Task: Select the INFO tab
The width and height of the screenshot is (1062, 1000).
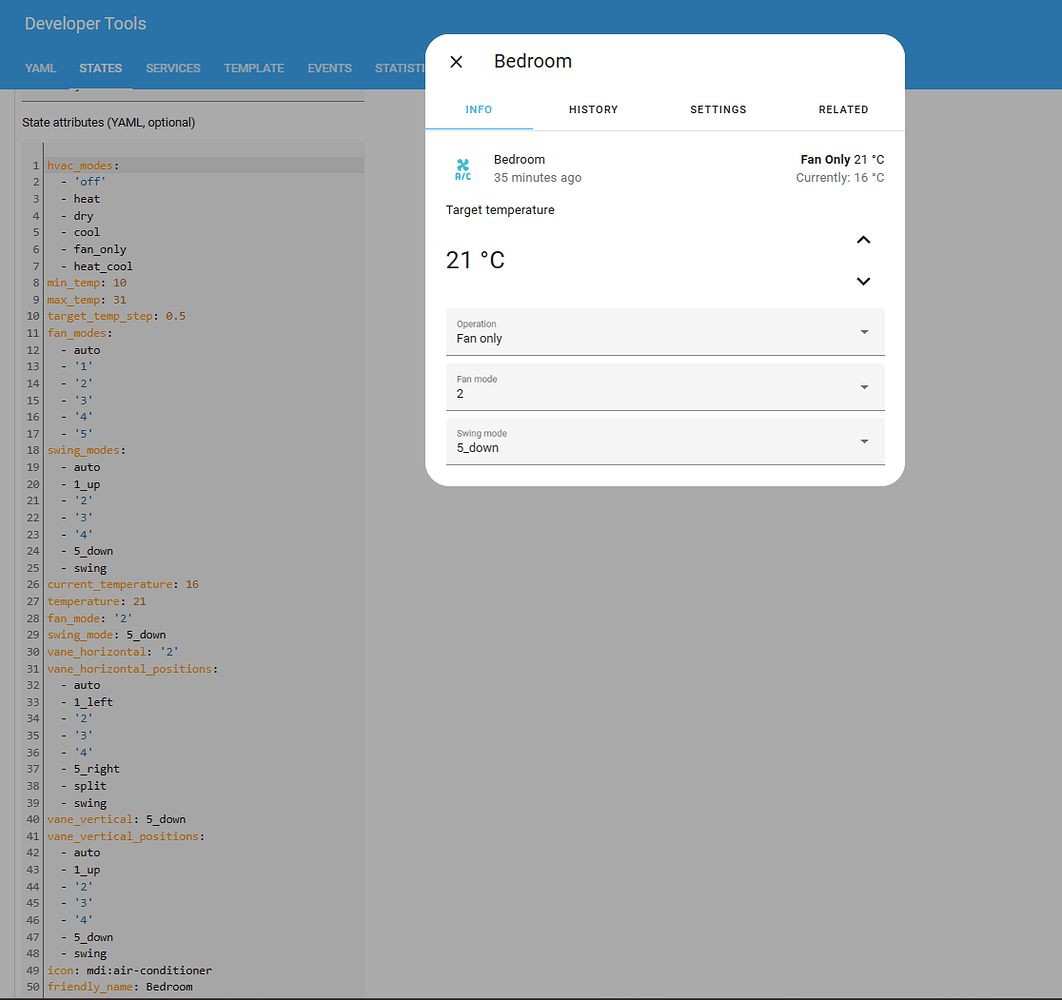Action: (x=478, y=110)
